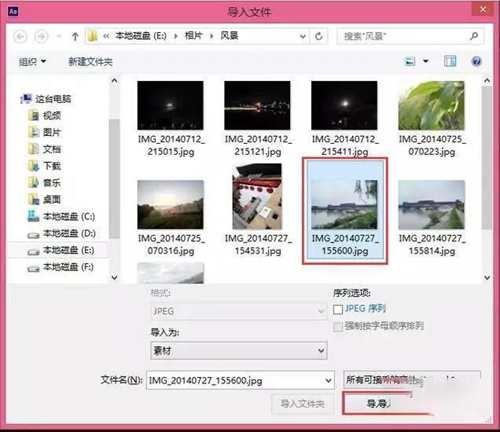Select thumbnail IMG_20140727_155814.jpg
500x432 pixels.
coord(432,218)
